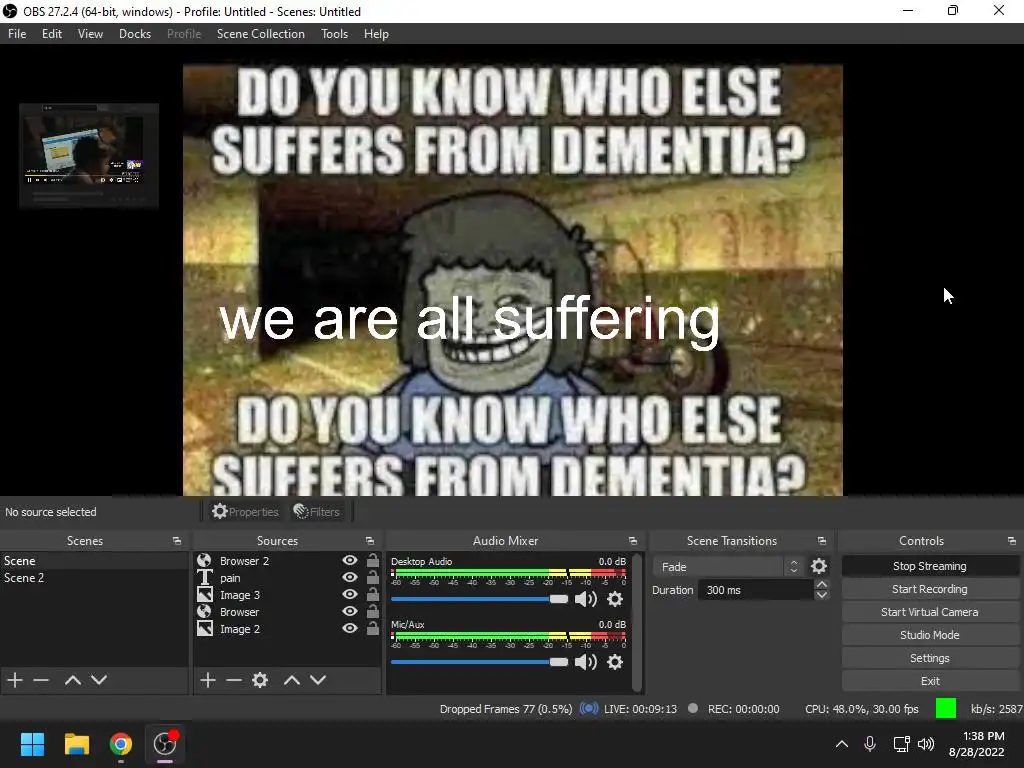This screenshot has height=768, width=1024.
Task: Add a new source with plus icon
Action: coord(208,680)
